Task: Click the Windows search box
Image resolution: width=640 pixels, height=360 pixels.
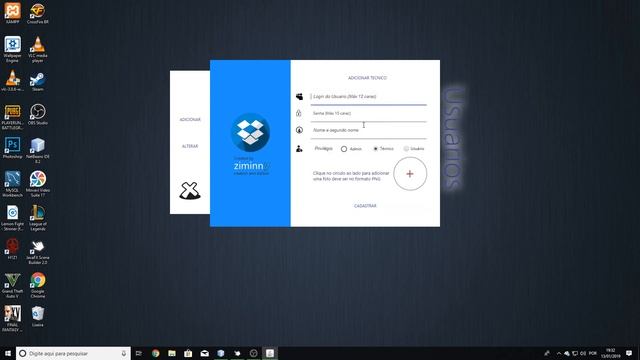Action: (73, 353)
